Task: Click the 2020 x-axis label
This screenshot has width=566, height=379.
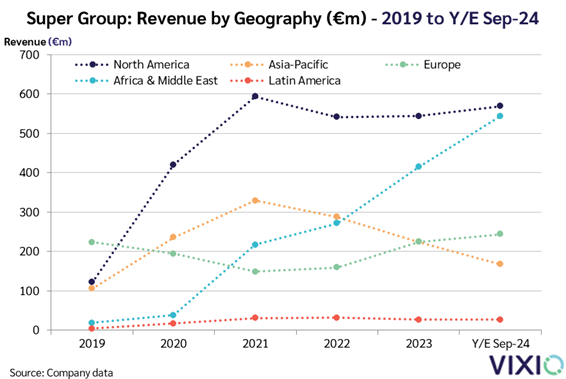Action: point(173,344)
